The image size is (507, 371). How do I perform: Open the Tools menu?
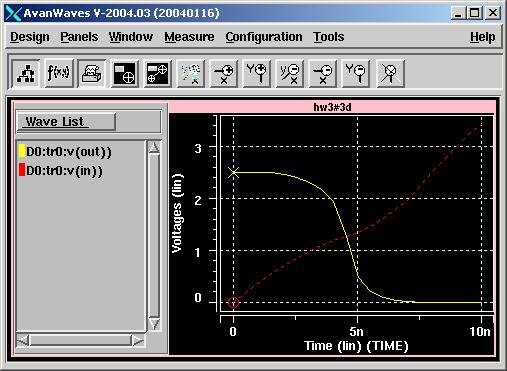tap(329, 37)
